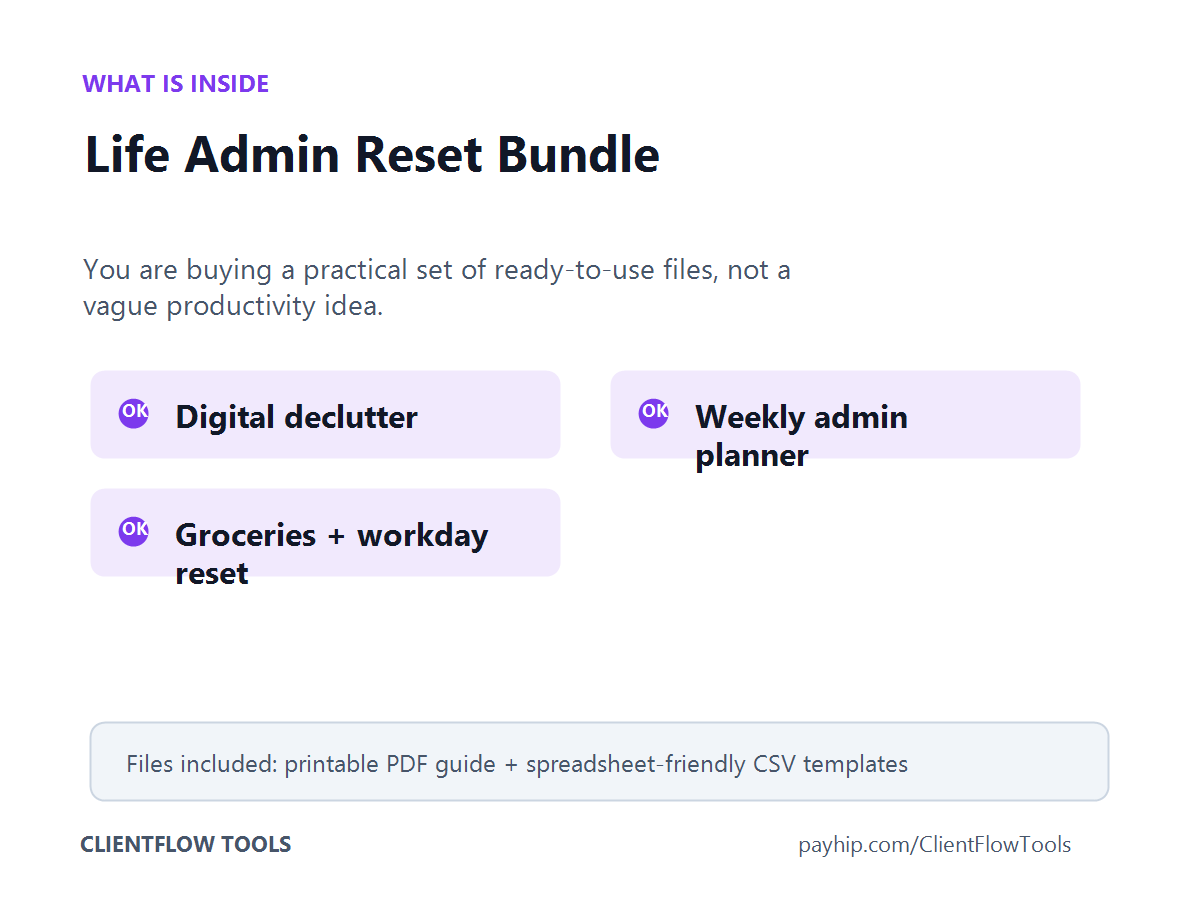Viewport: 1200px width, 900px height.
Task: Select the Digital declutter card title
Action: [x=296, y=417]
